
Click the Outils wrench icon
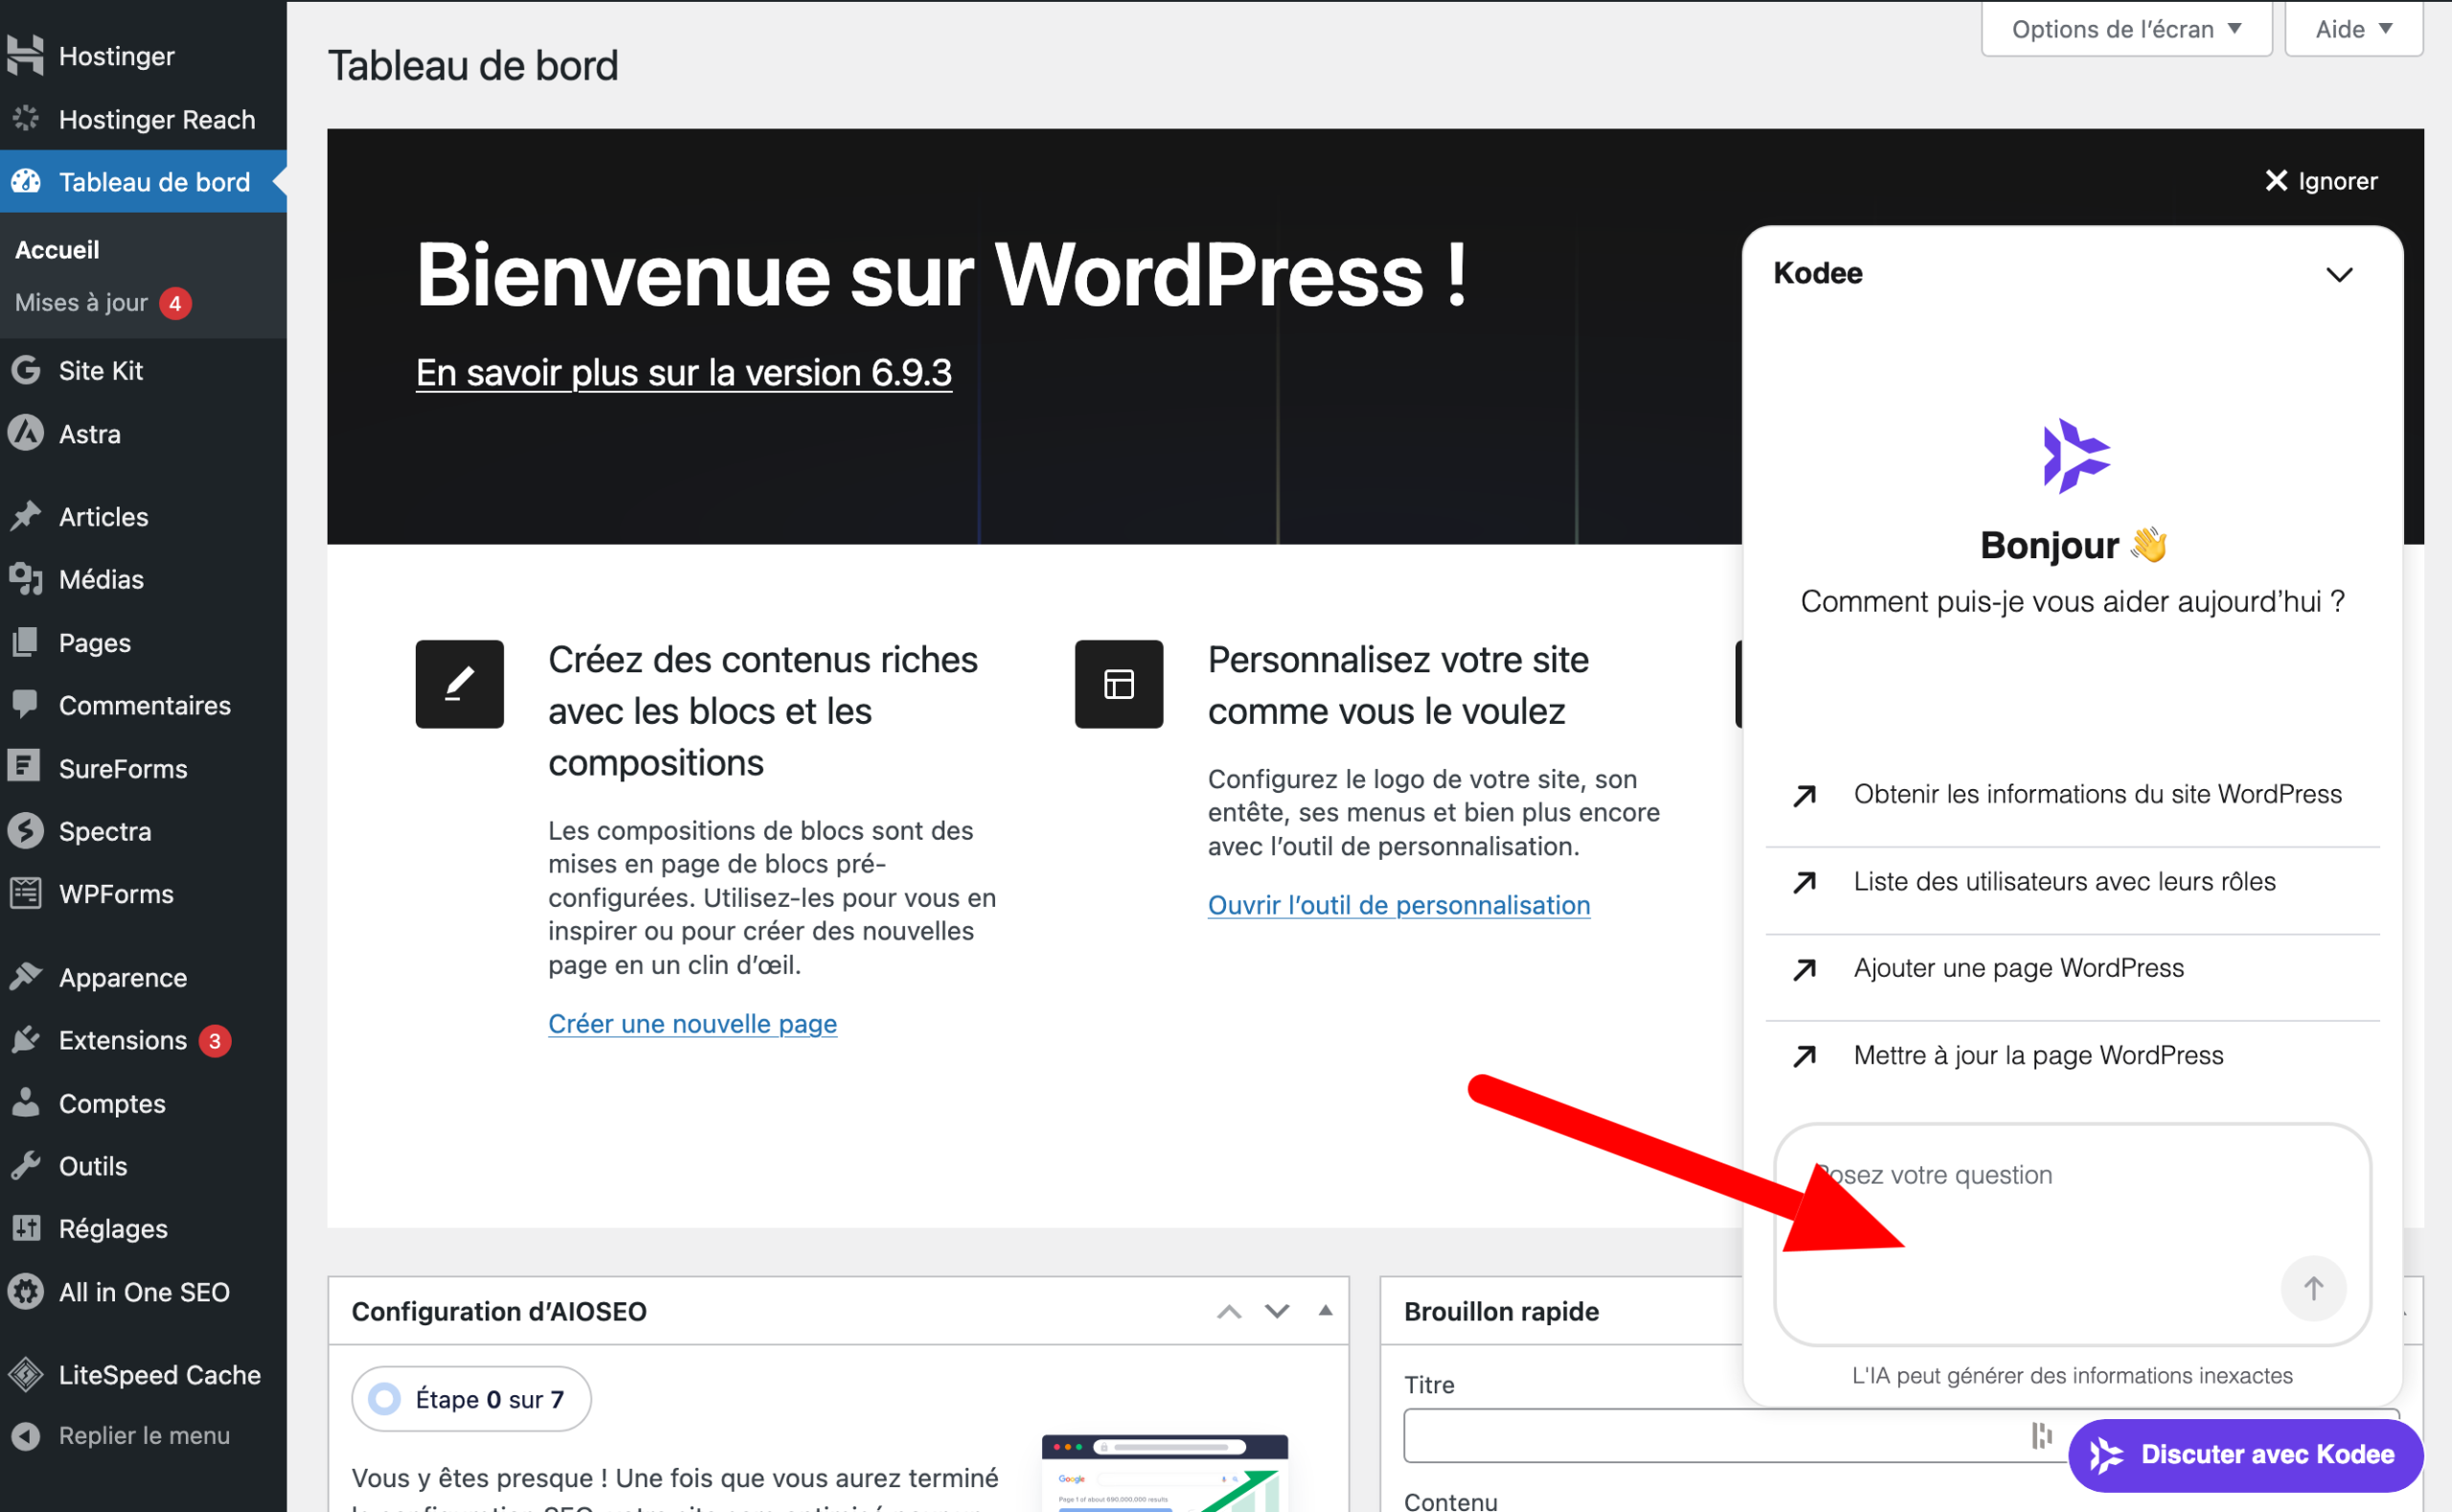coord(26,1165)
